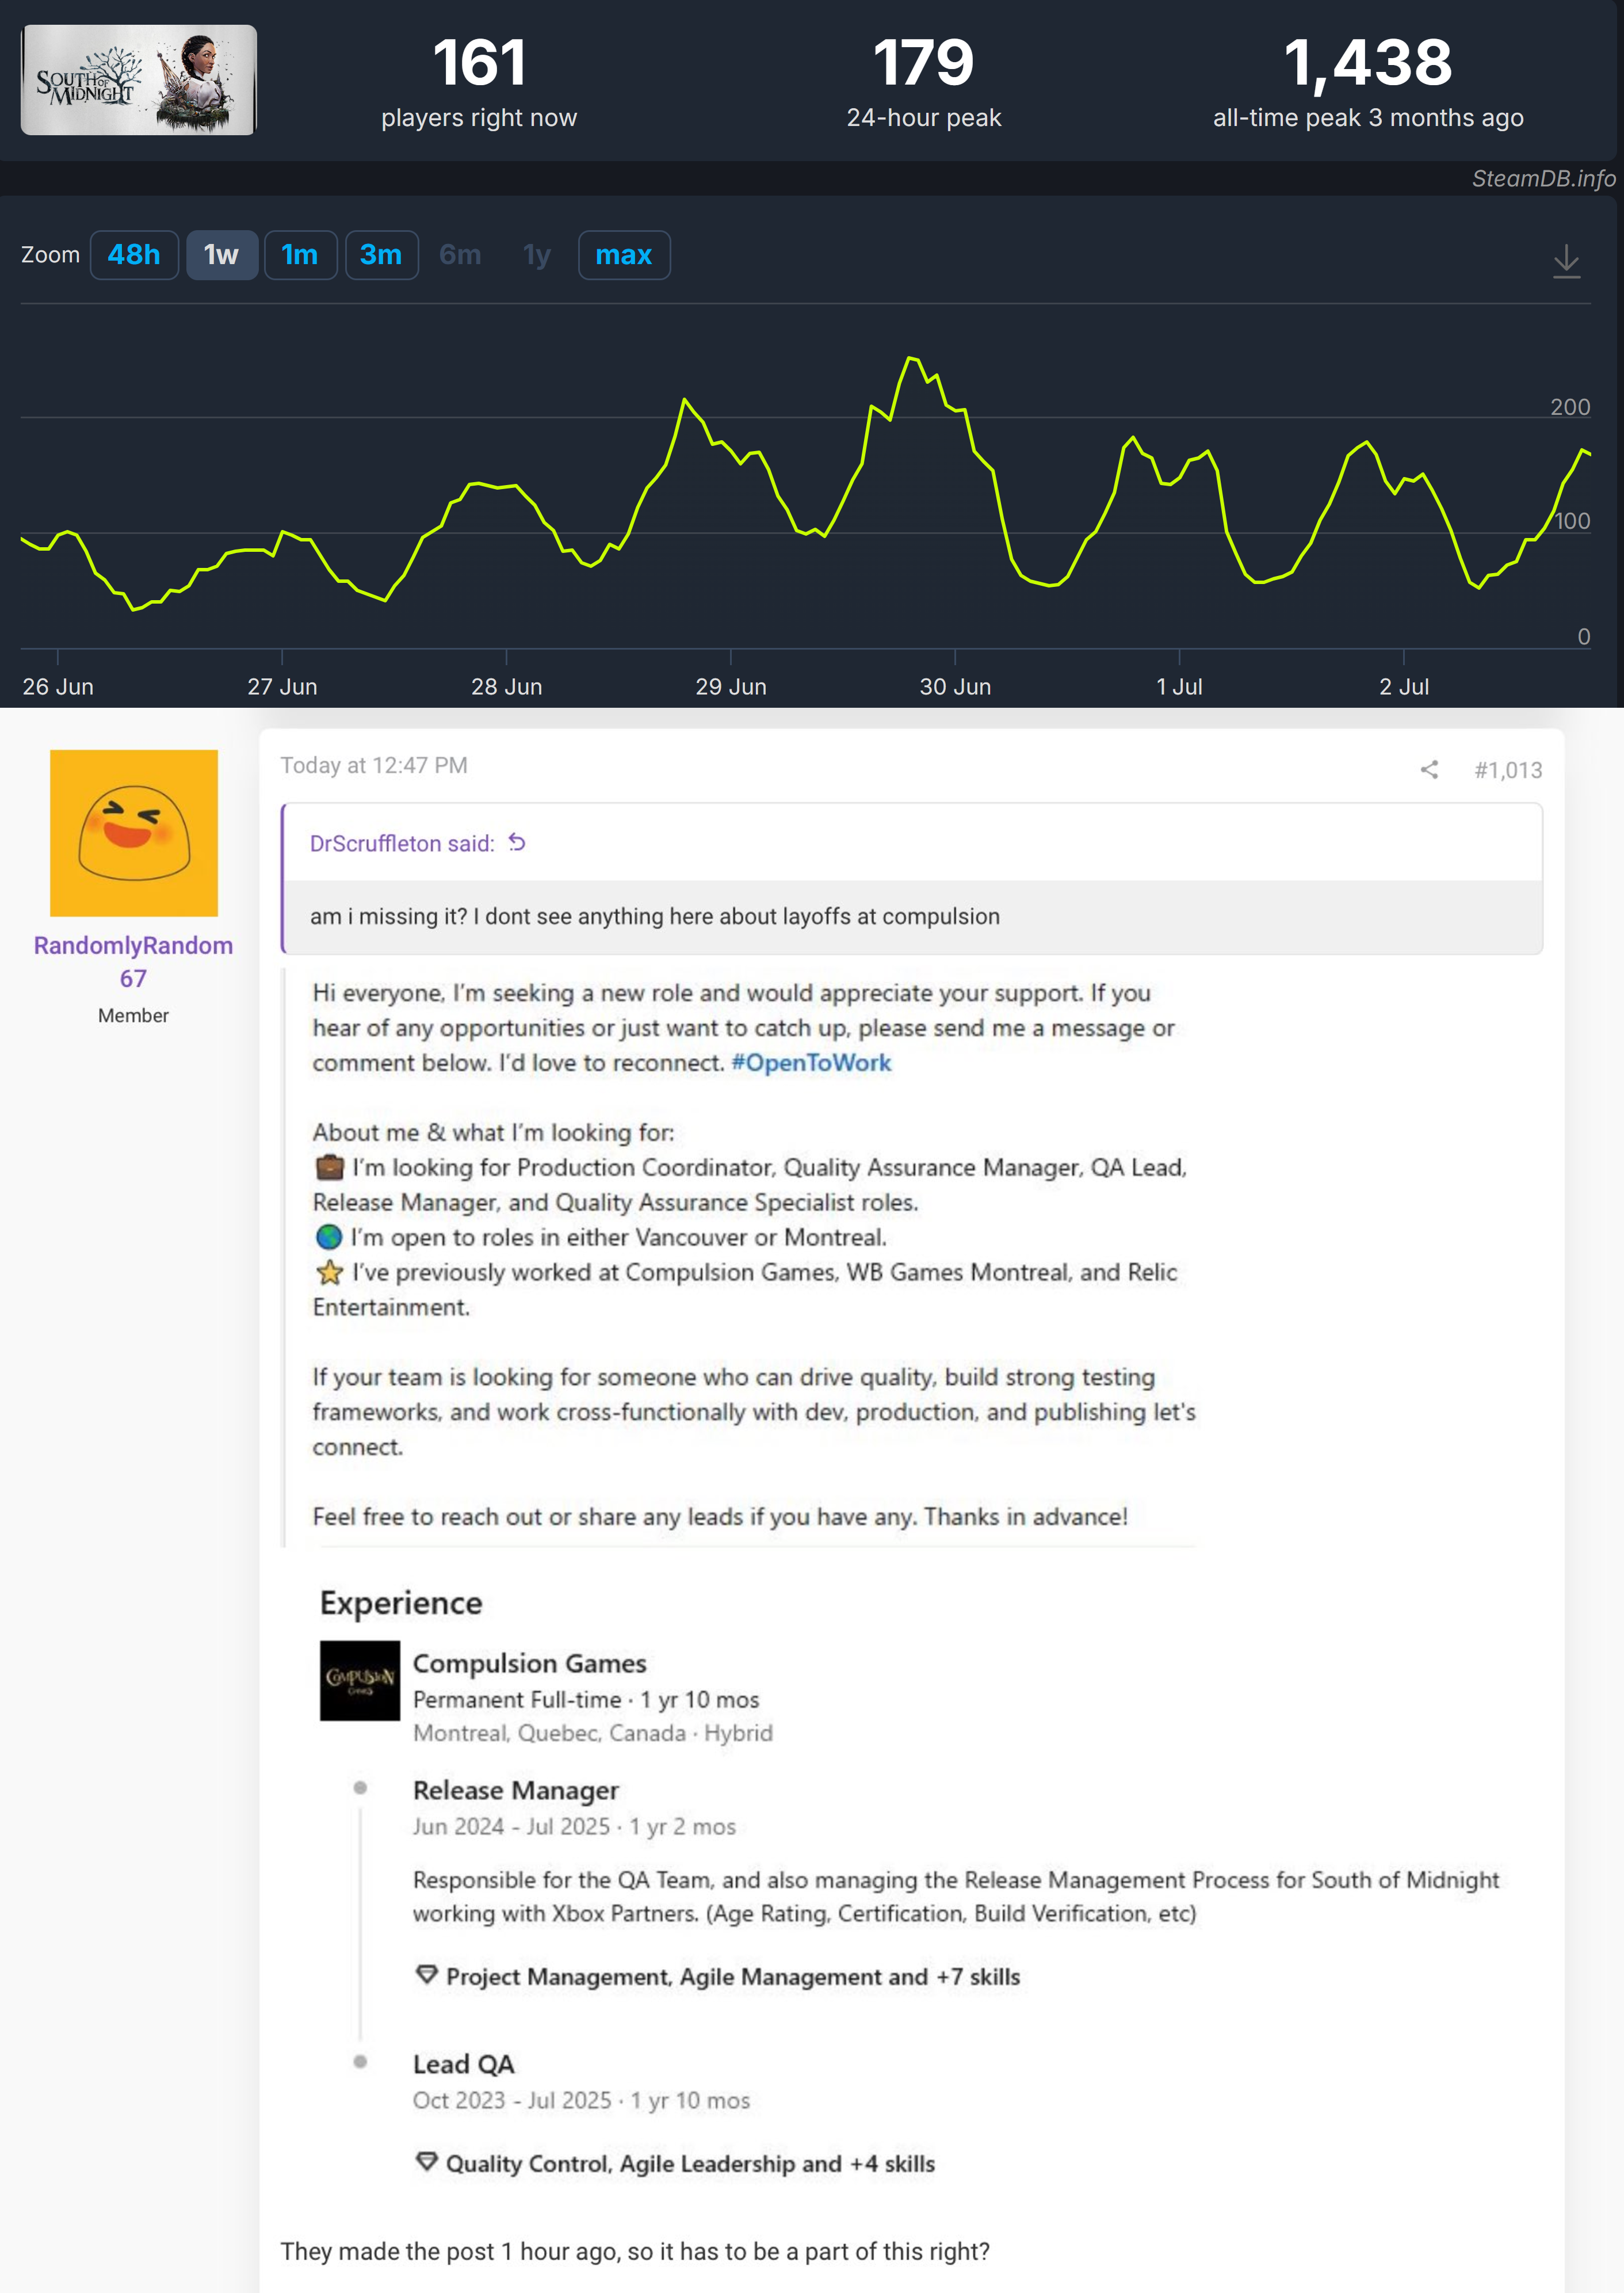Set chart zoom to max
Viewport: 1624px width, 2293px height.
tap(624, 255)
